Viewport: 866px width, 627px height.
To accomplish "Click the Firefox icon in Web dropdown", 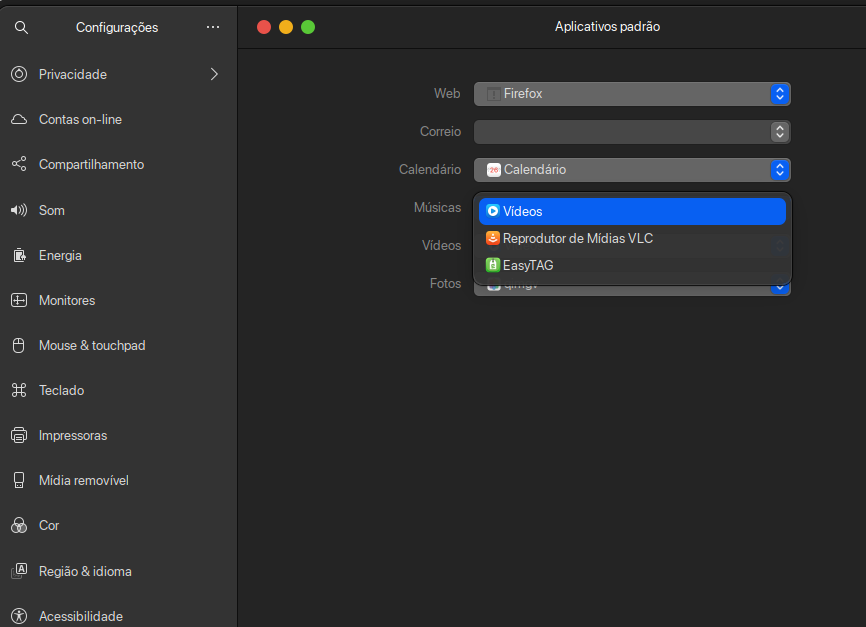I will [493, 94].
